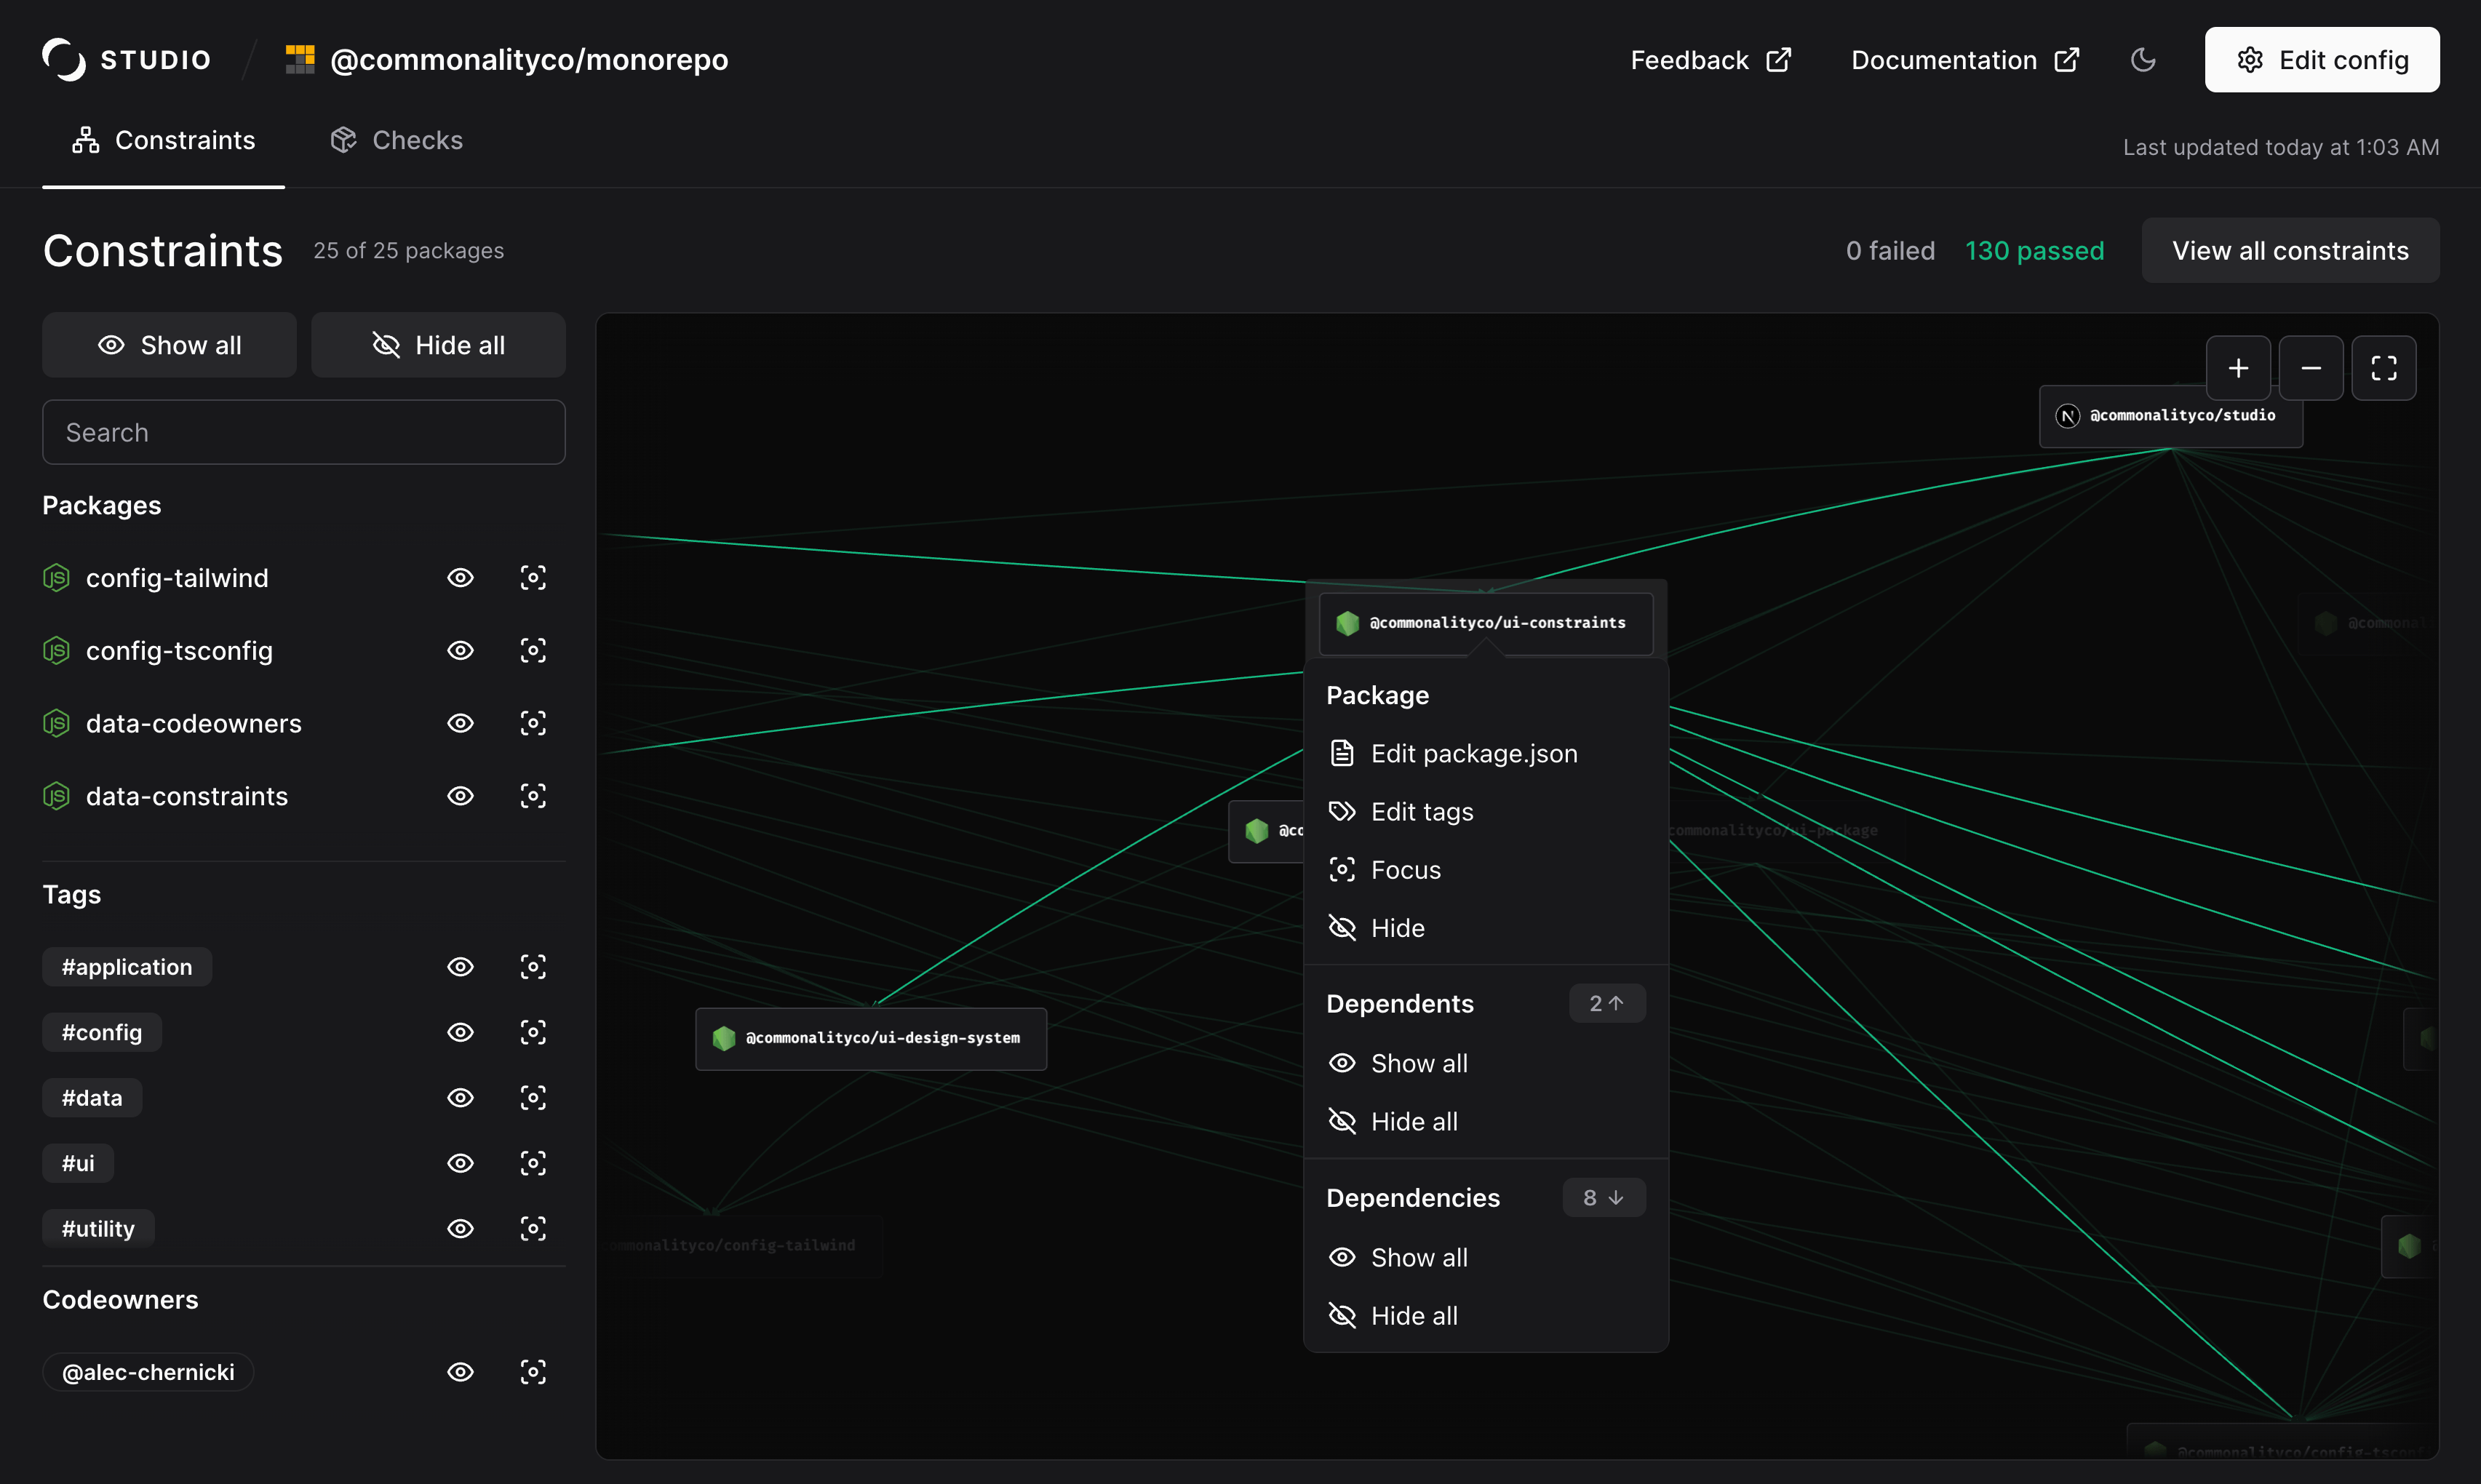The height and width of the screenshot is (1484, 2481).
Task: Zoom in on the graph with plus icon
Action: [2239, 368]
